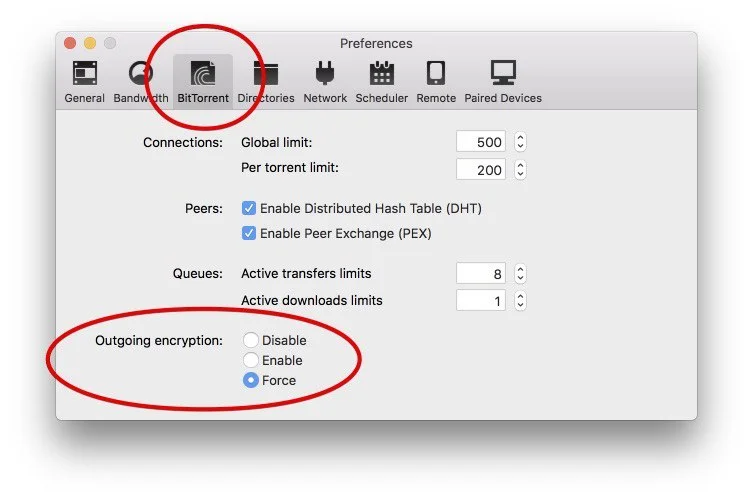Focus the Per torrent limit field
This screenshot has height=500, width=753.
(x=481, y=169)
